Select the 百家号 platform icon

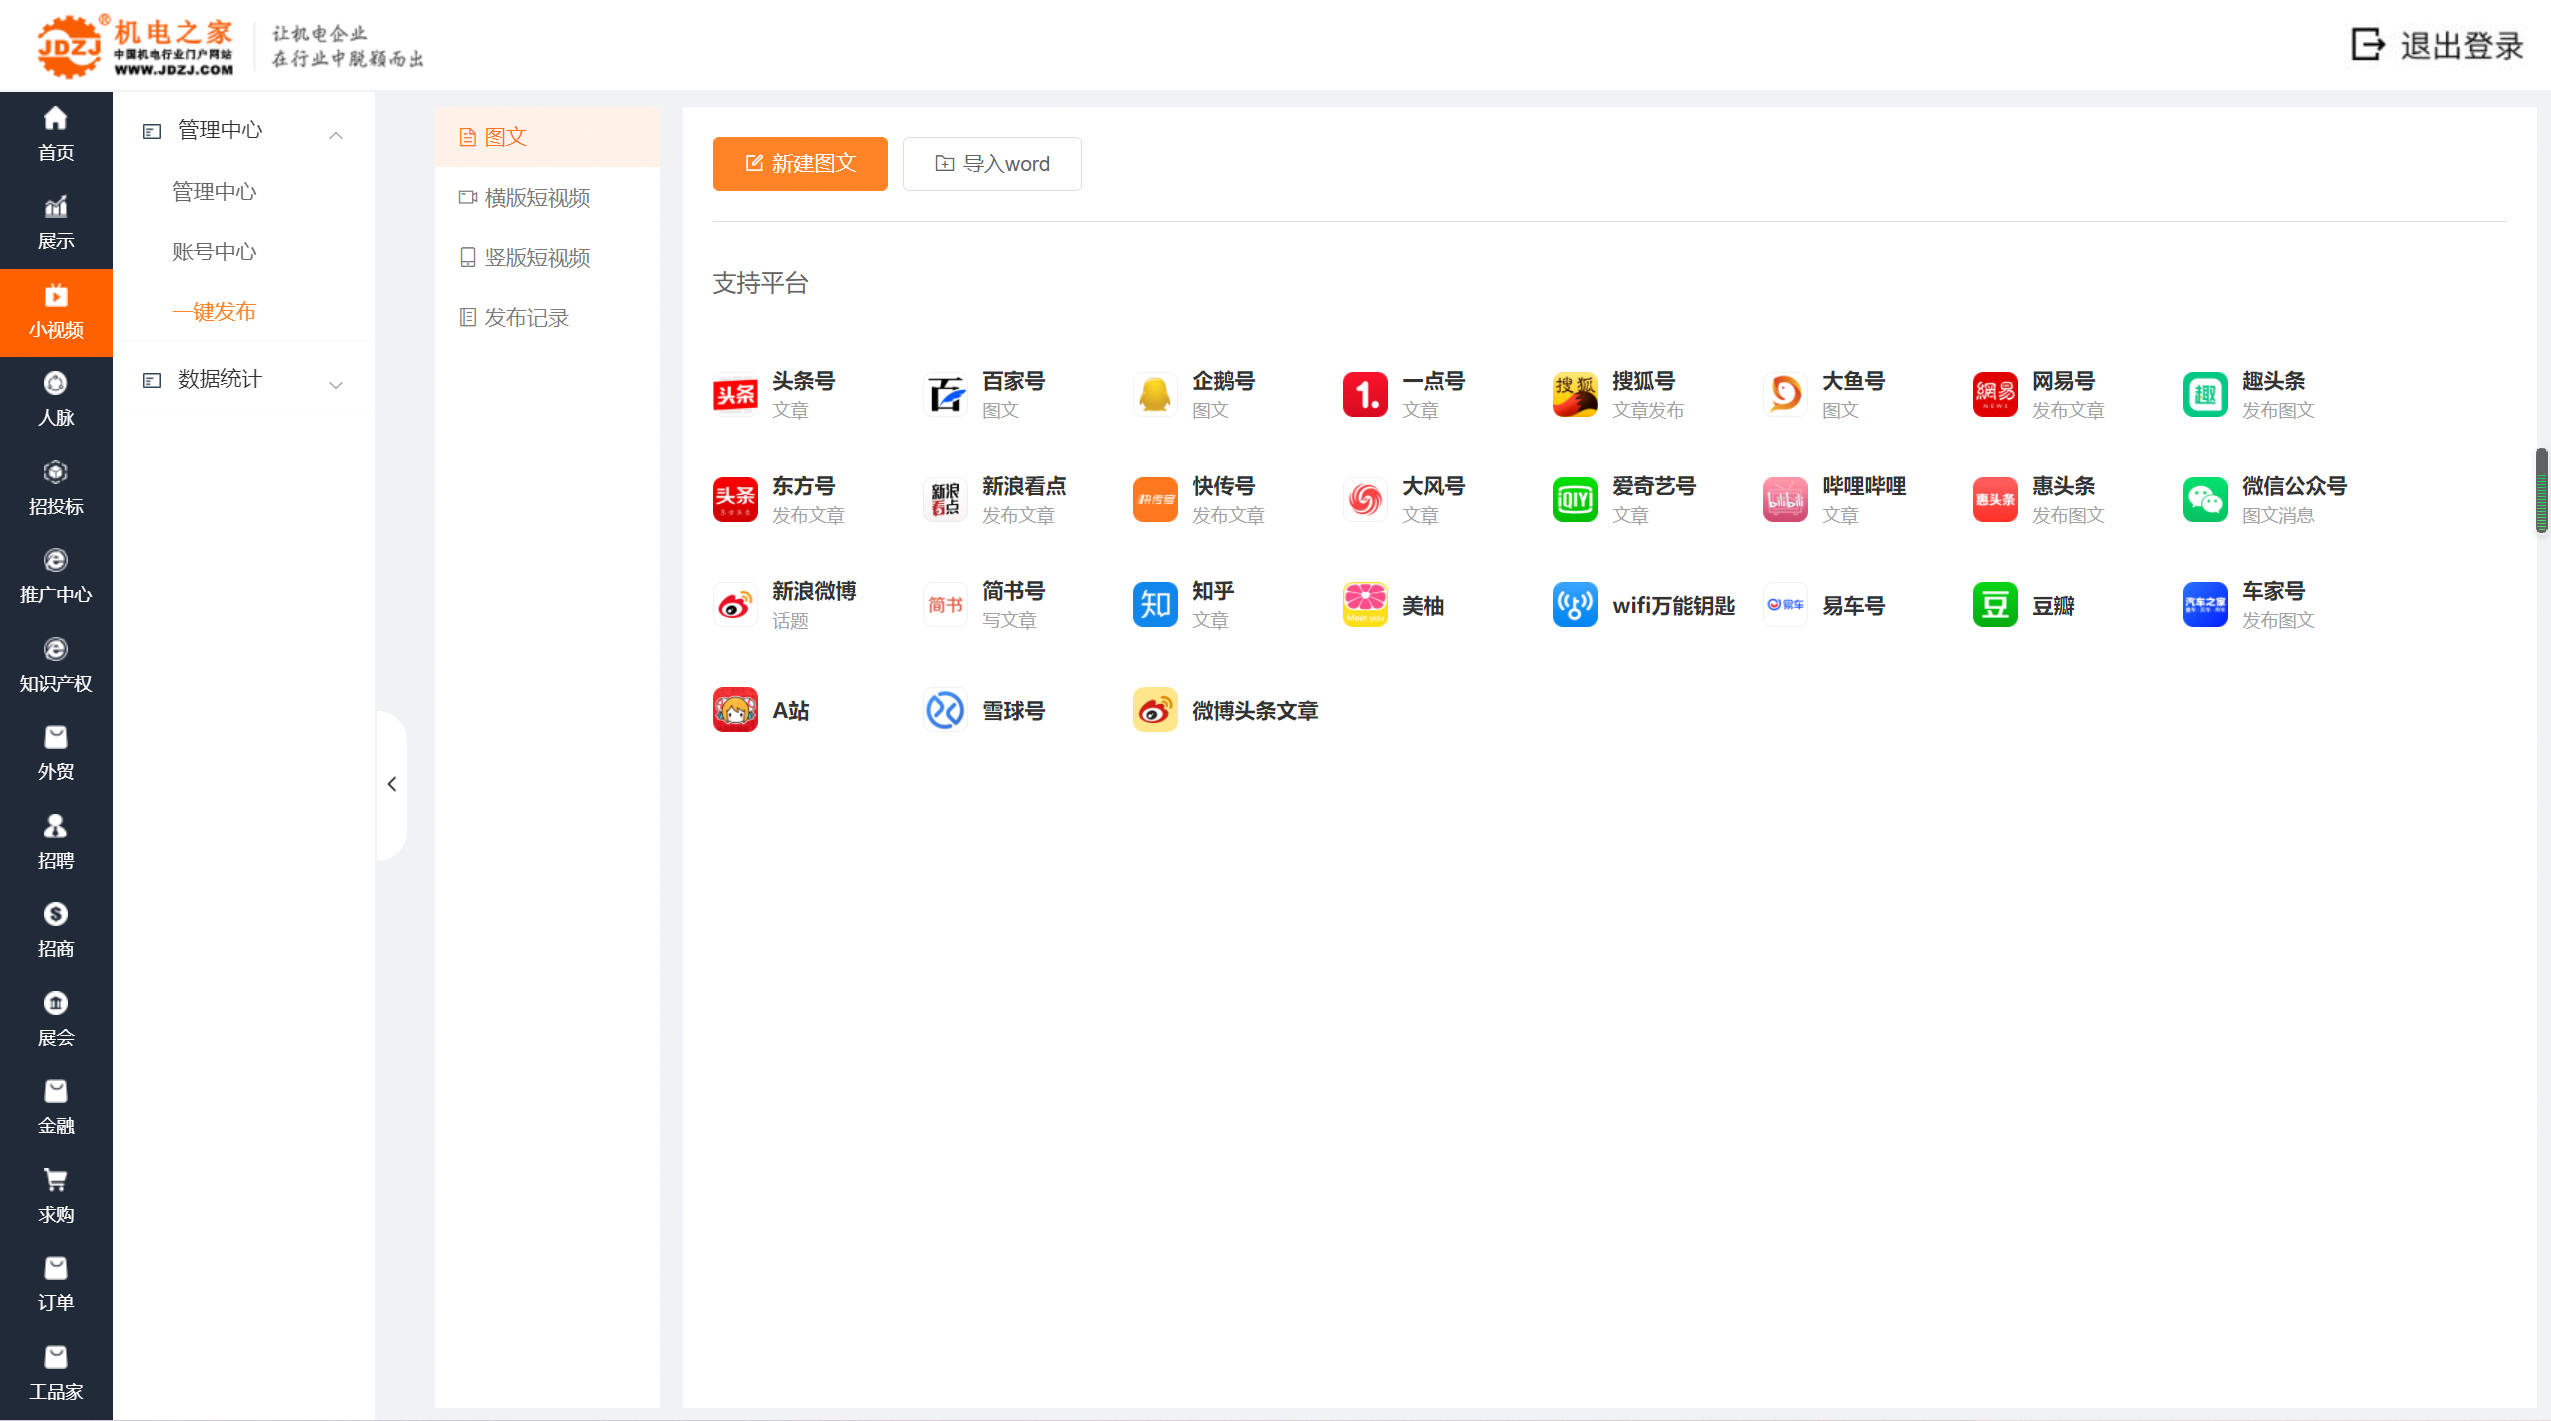pyautogui.click(x=945, y=395)
